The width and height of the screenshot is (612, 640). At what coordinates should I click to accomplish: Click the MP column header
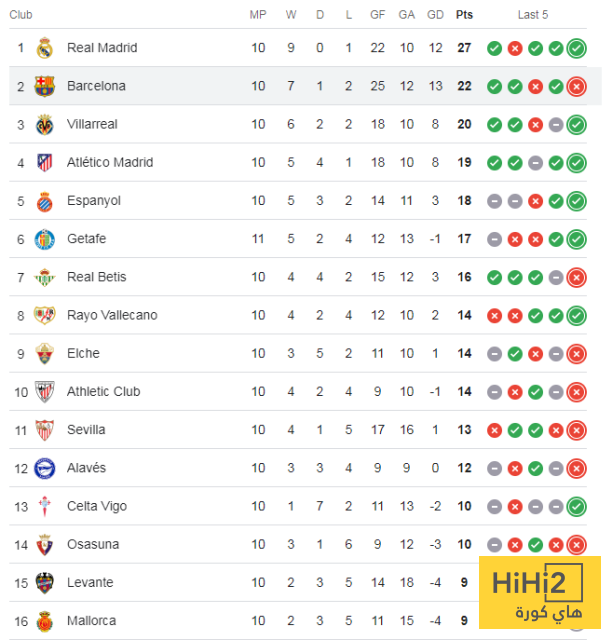click(x=258, y=15)
